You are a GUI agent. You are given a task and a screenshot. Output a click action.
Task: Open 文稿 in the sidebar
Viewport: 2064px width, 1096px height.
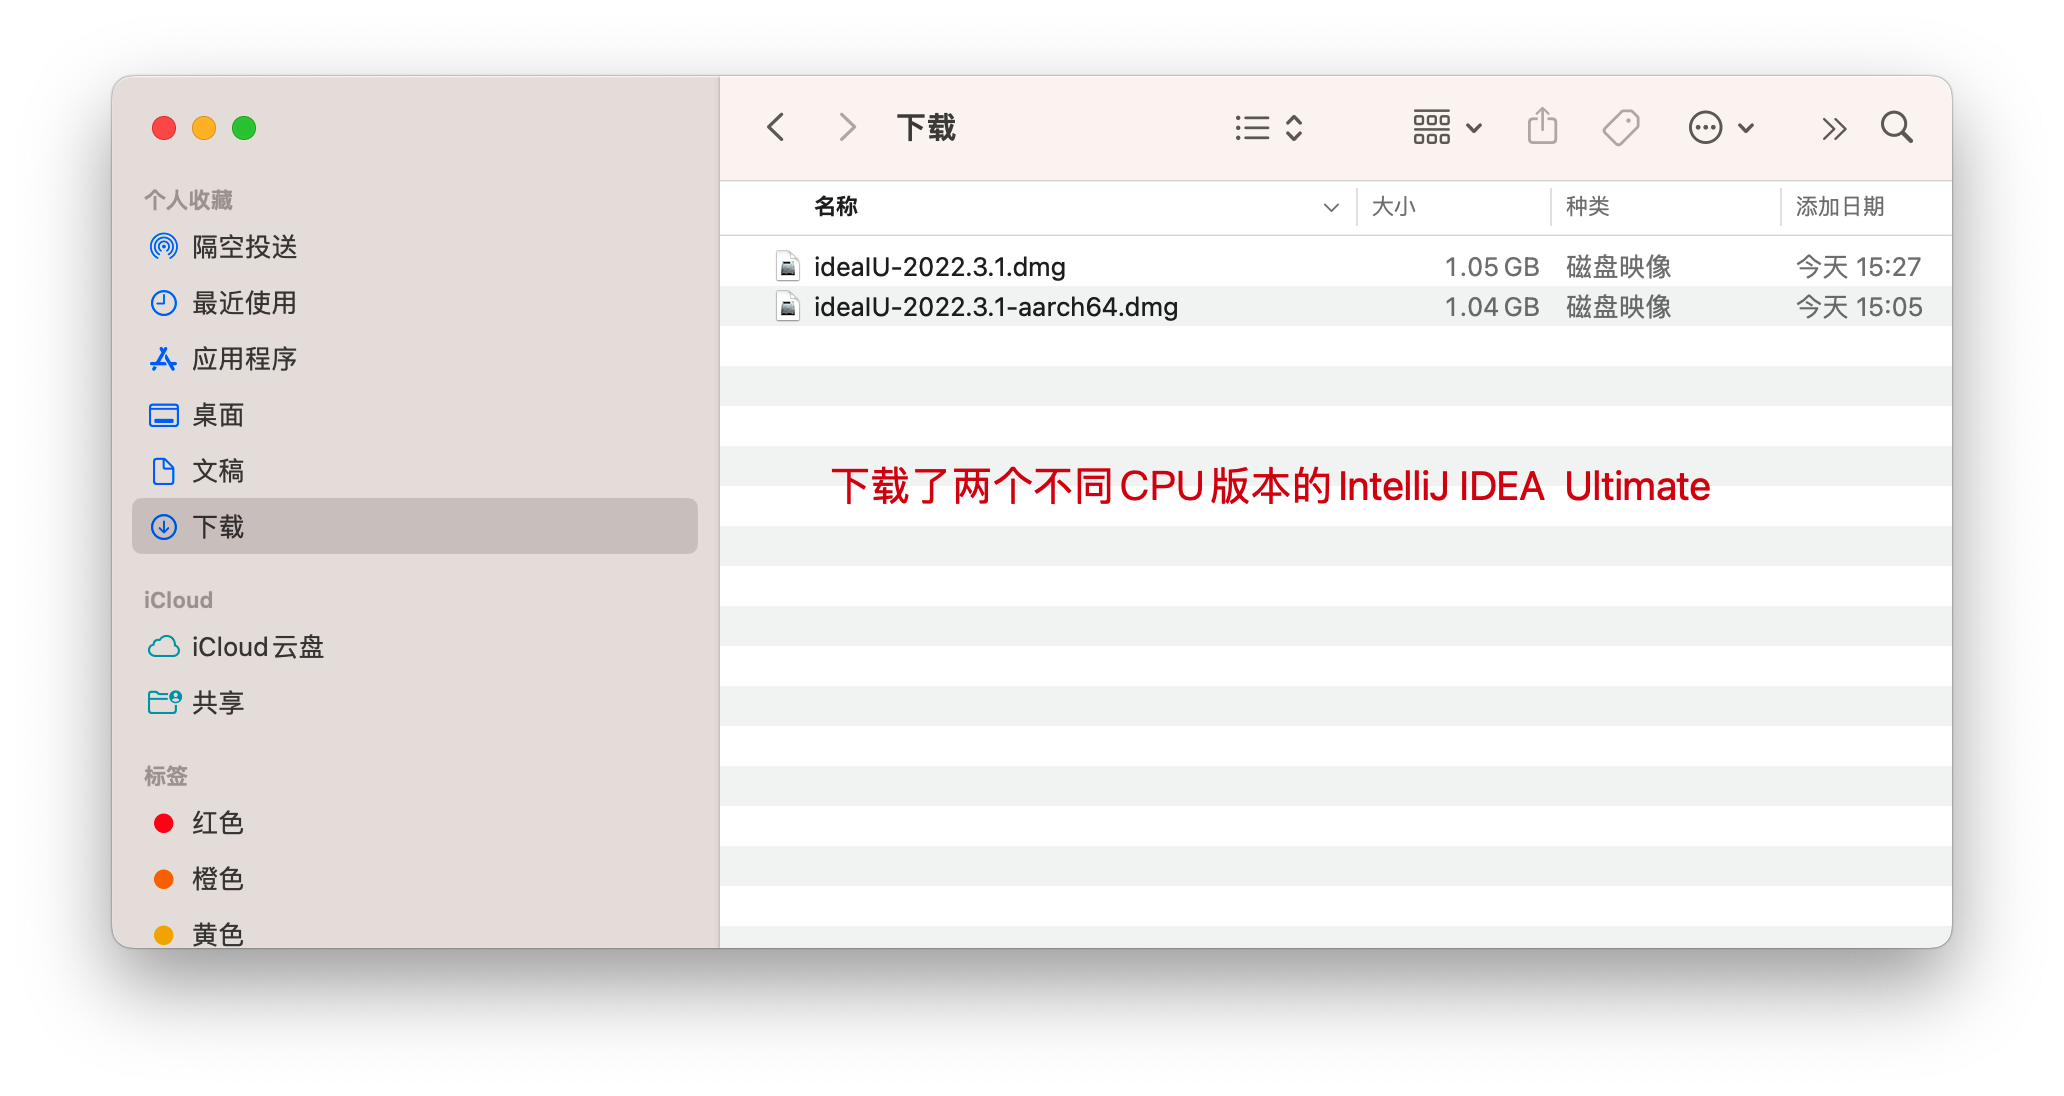click(x=415, y=471)
